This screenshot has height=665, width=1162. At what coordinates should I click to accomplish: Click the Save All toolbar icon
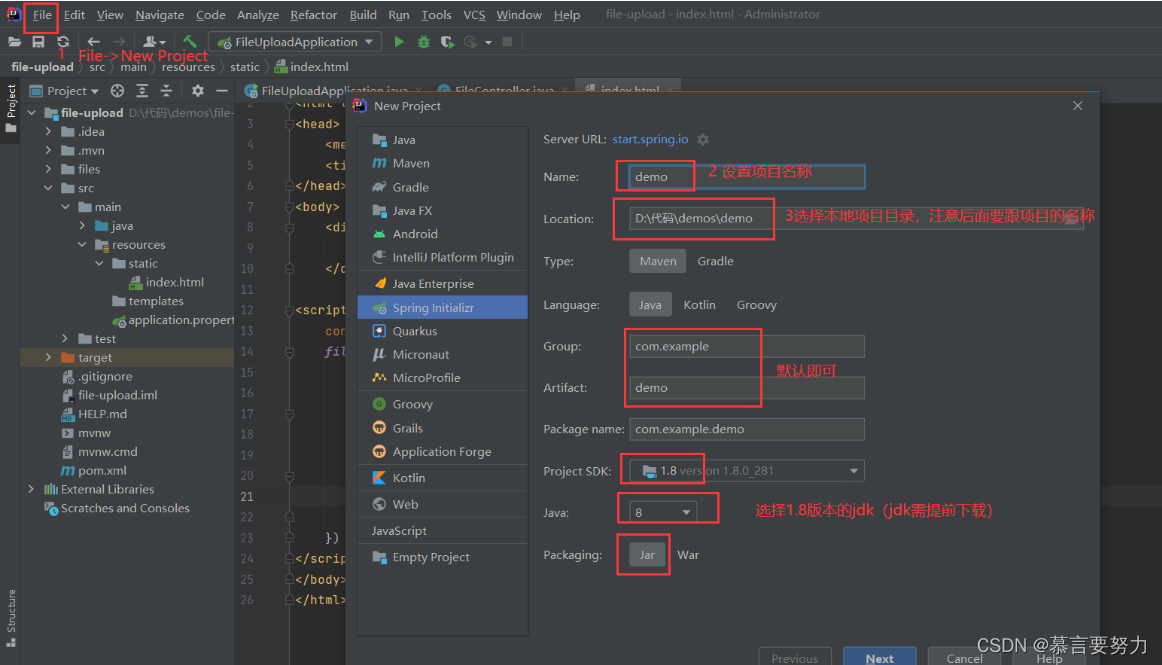point(38,42)
